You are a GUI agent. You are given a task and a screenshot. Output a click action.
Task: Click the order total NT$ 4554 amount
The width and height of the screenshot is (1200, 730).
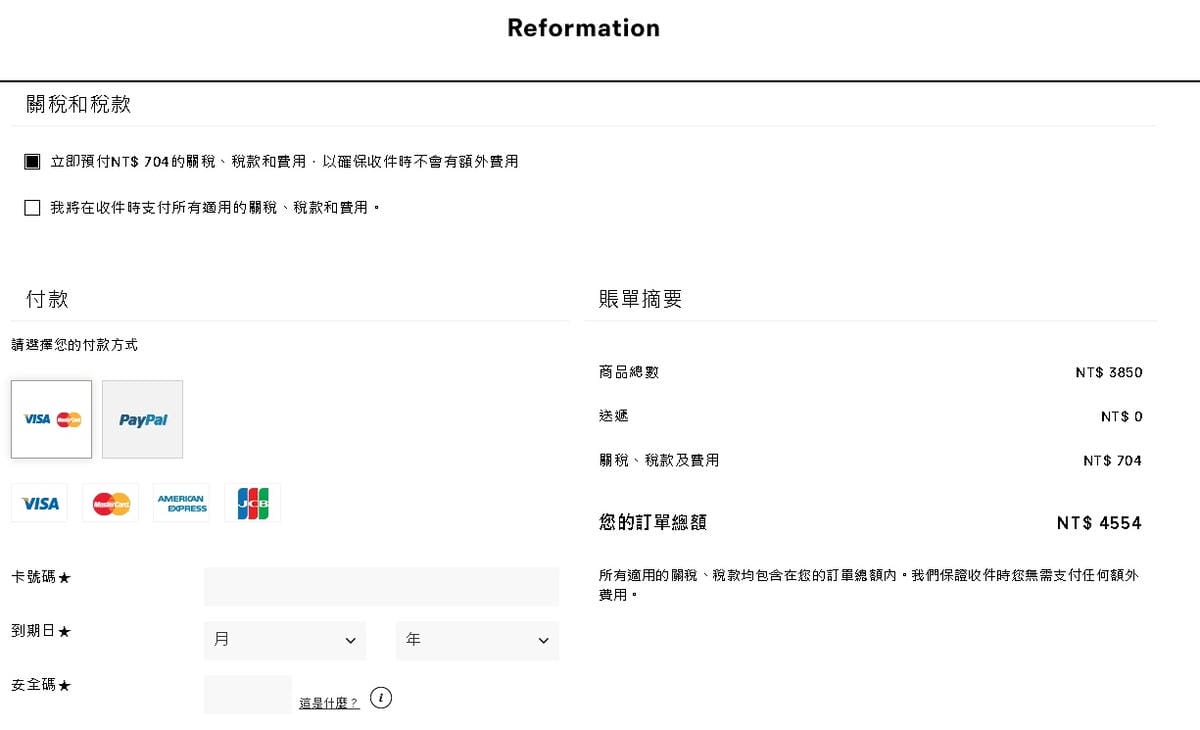pos(1099,523)
